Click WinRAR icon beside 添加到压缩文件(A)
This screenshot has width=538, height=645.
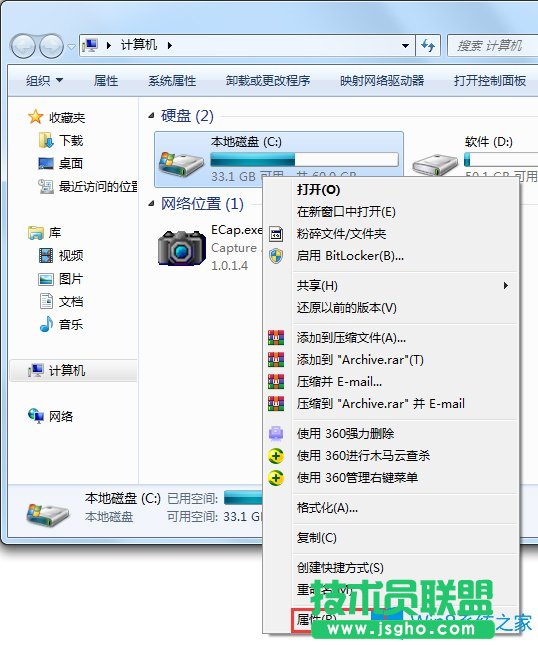click(x=276, y=338)
